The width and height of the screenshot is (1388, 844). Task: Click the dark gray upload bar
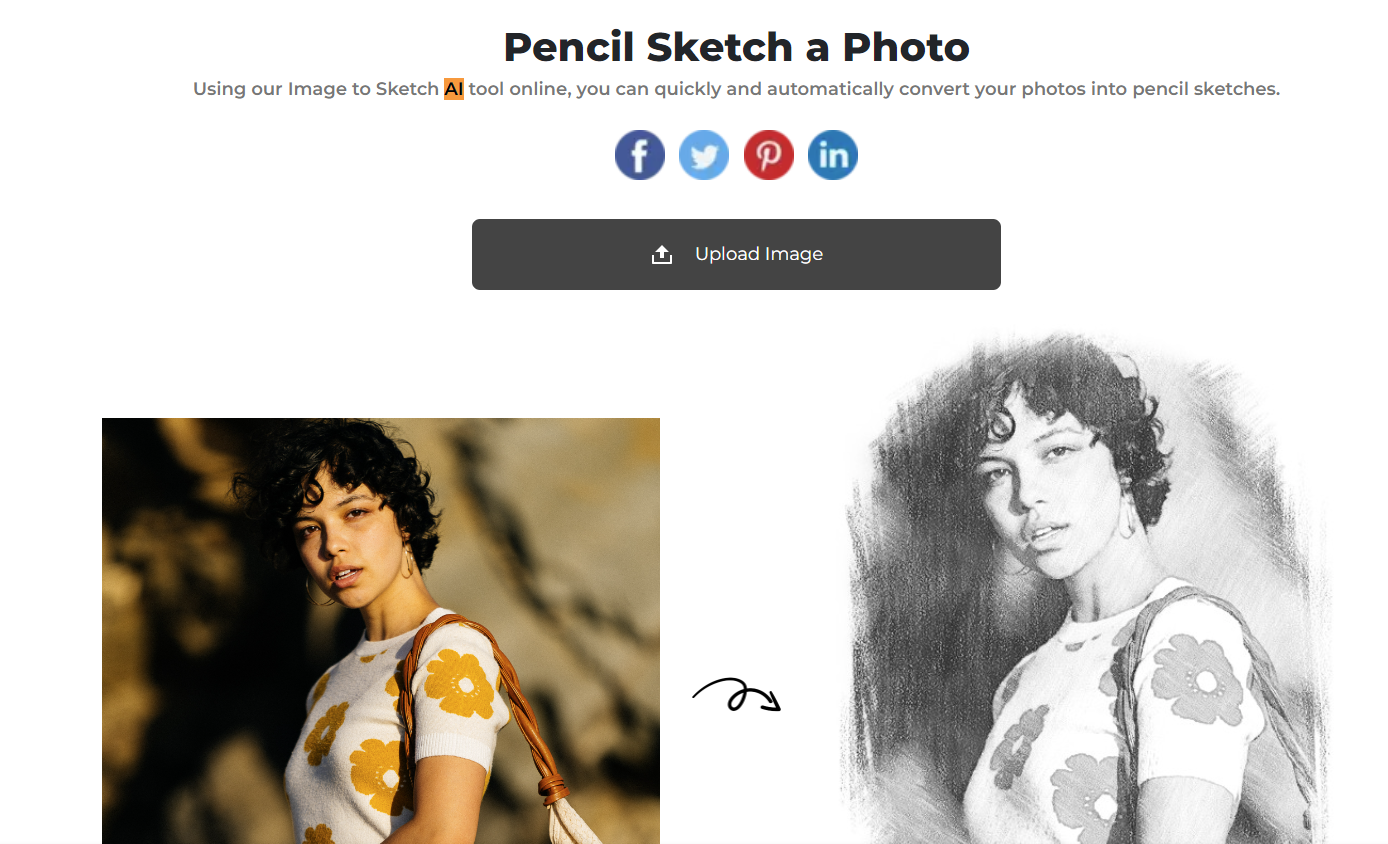coord(736,254)
